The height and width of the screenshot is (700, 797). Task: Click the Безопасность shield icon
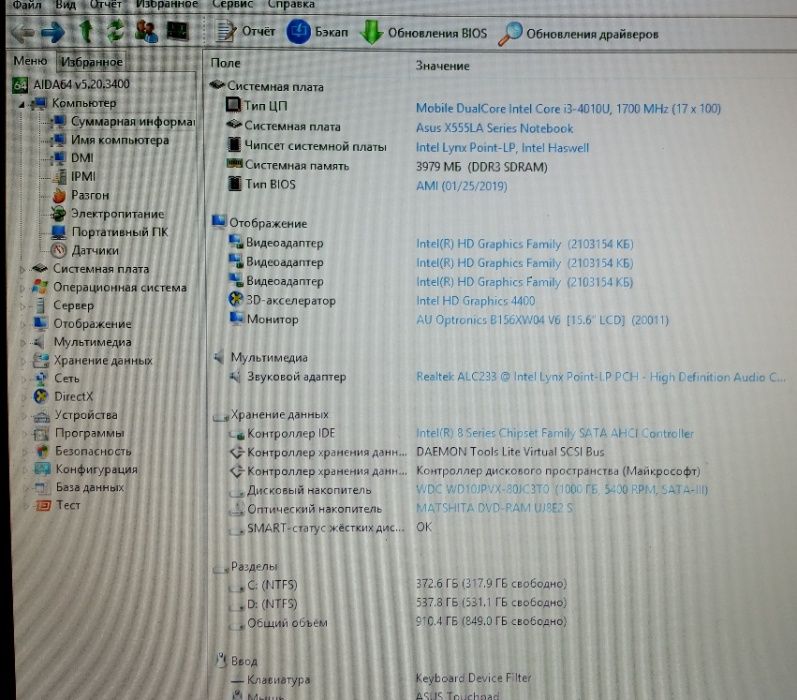click(42, 451)
